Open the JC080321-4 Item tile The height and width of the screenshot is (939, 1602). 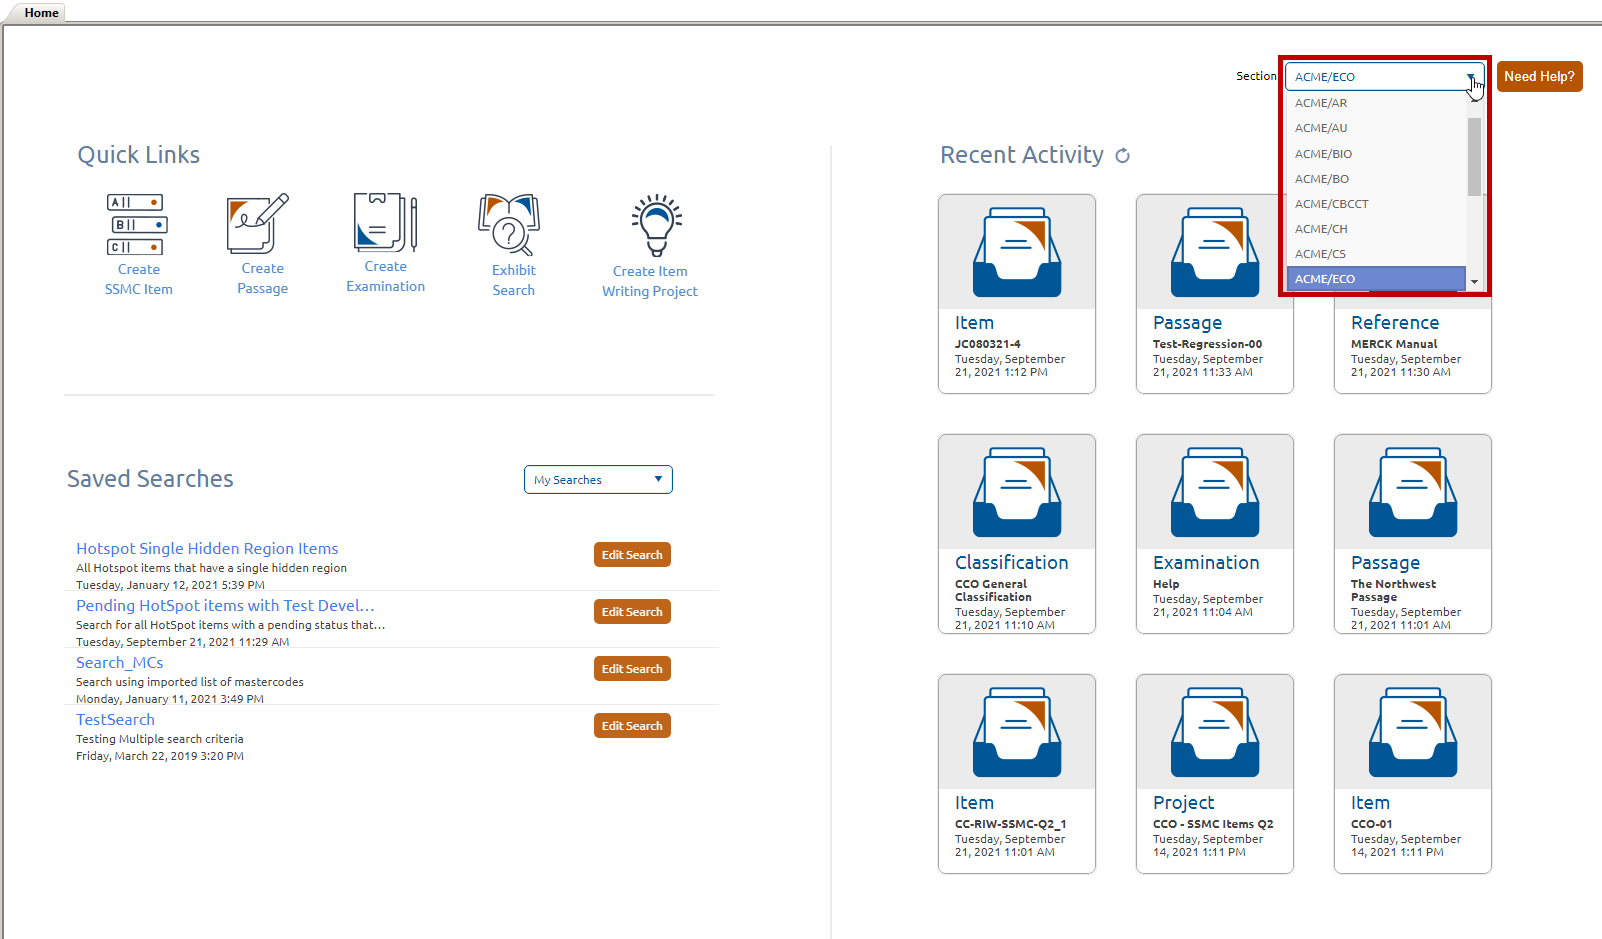point(1016,293)
